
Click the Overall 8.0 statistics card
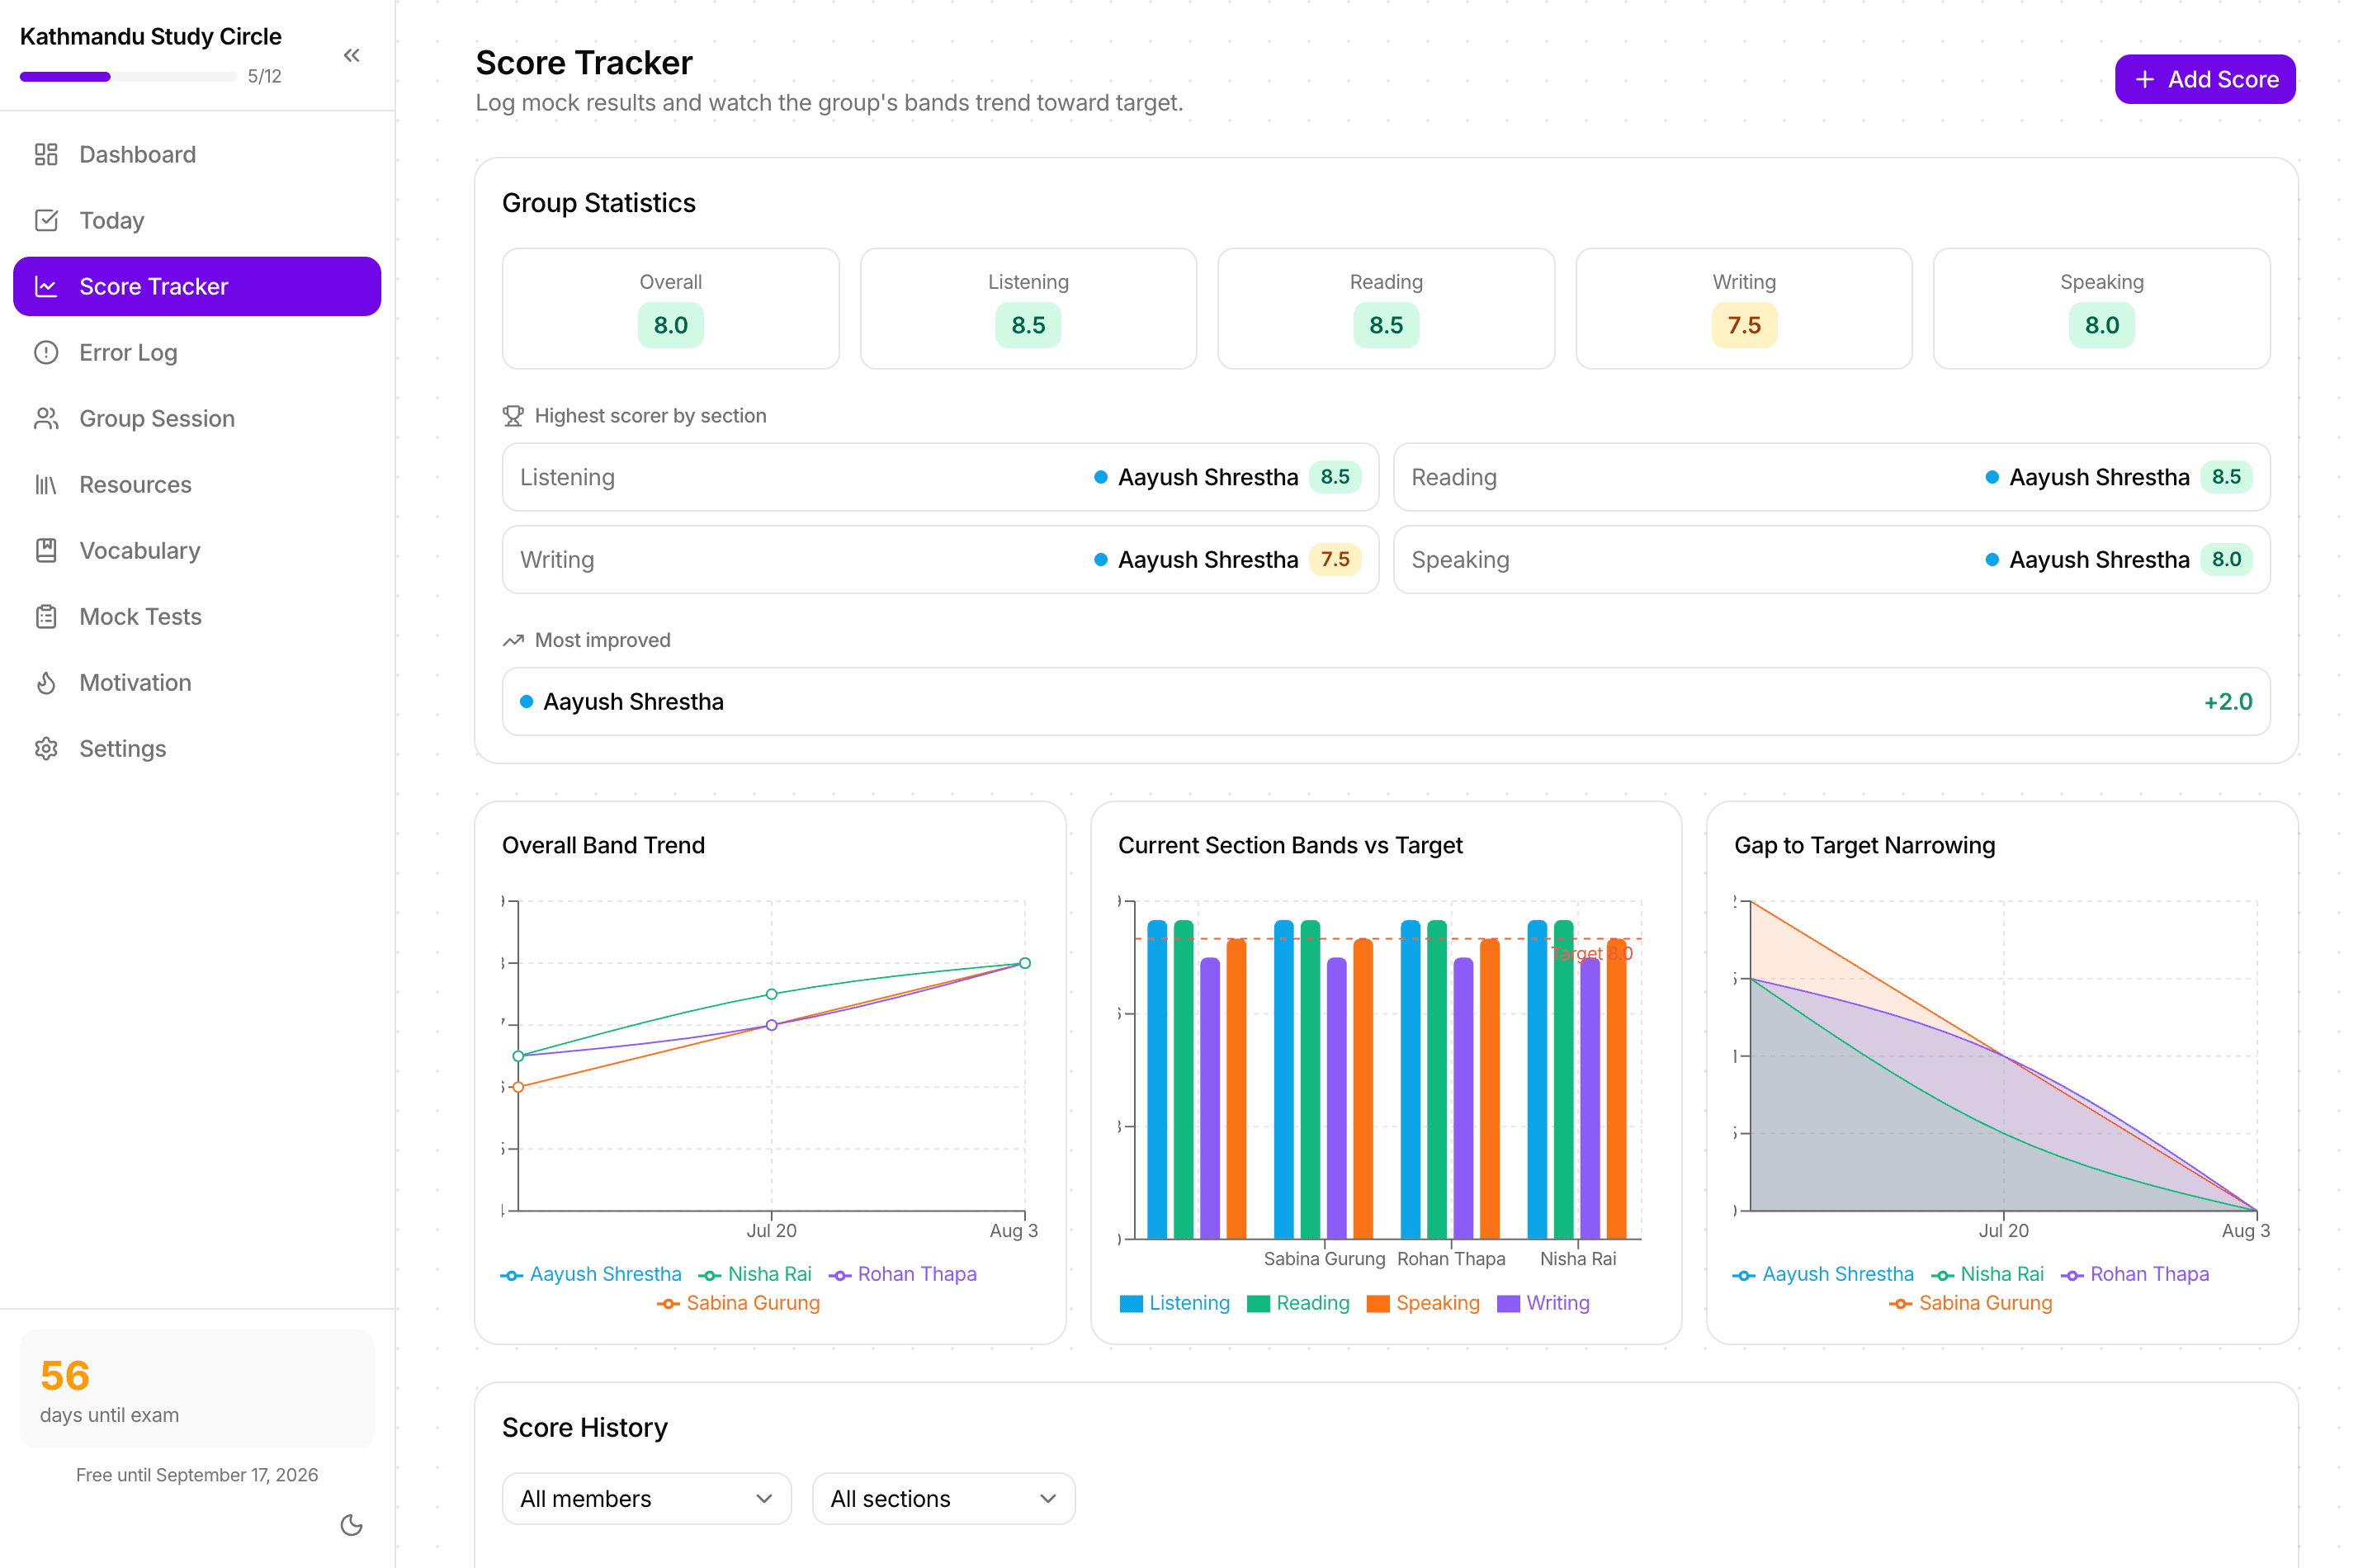point(670,308)
